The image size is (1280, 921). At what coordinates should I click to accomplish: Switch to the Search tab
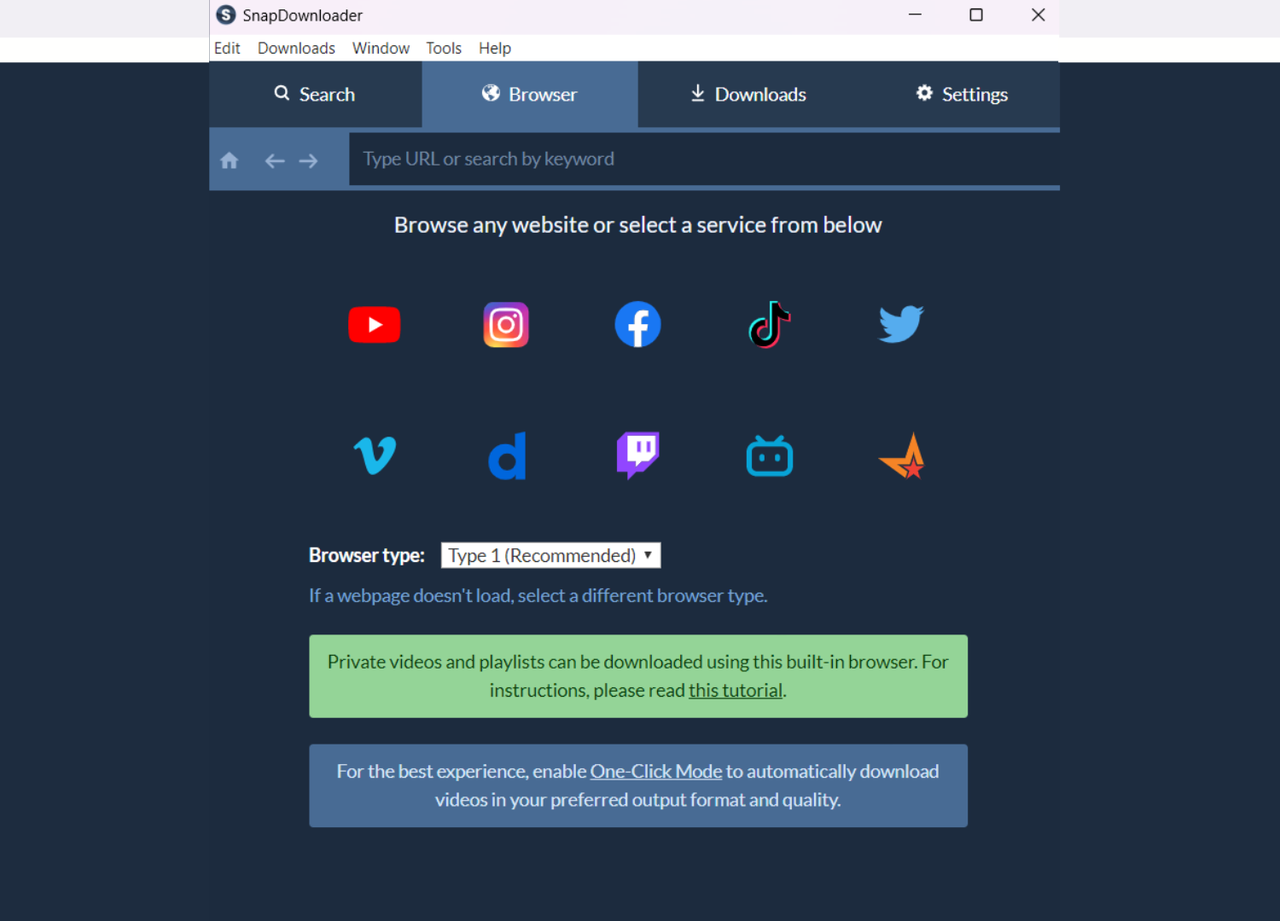coord(315,94)
